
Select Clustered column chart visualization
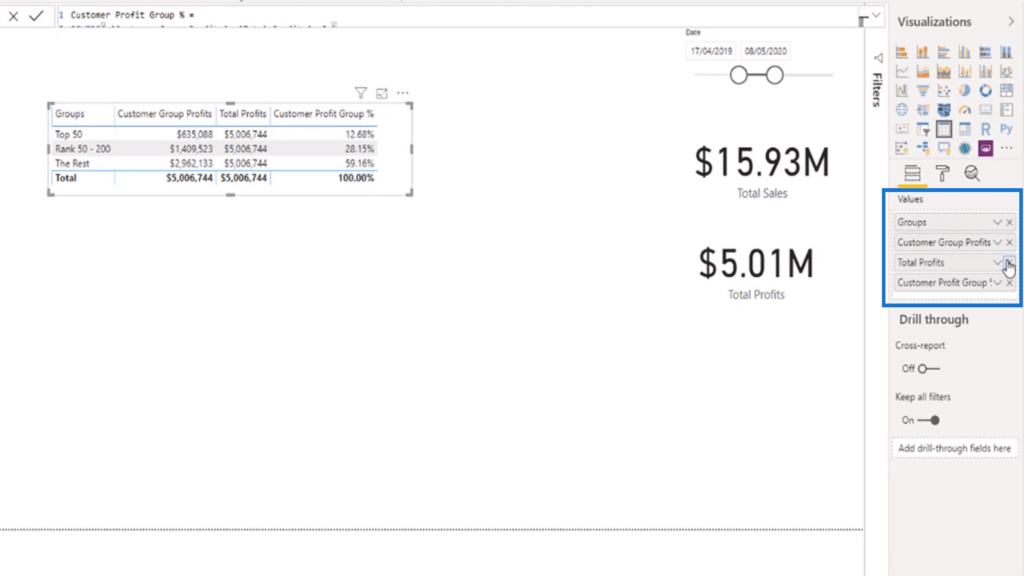click(965, 52)
